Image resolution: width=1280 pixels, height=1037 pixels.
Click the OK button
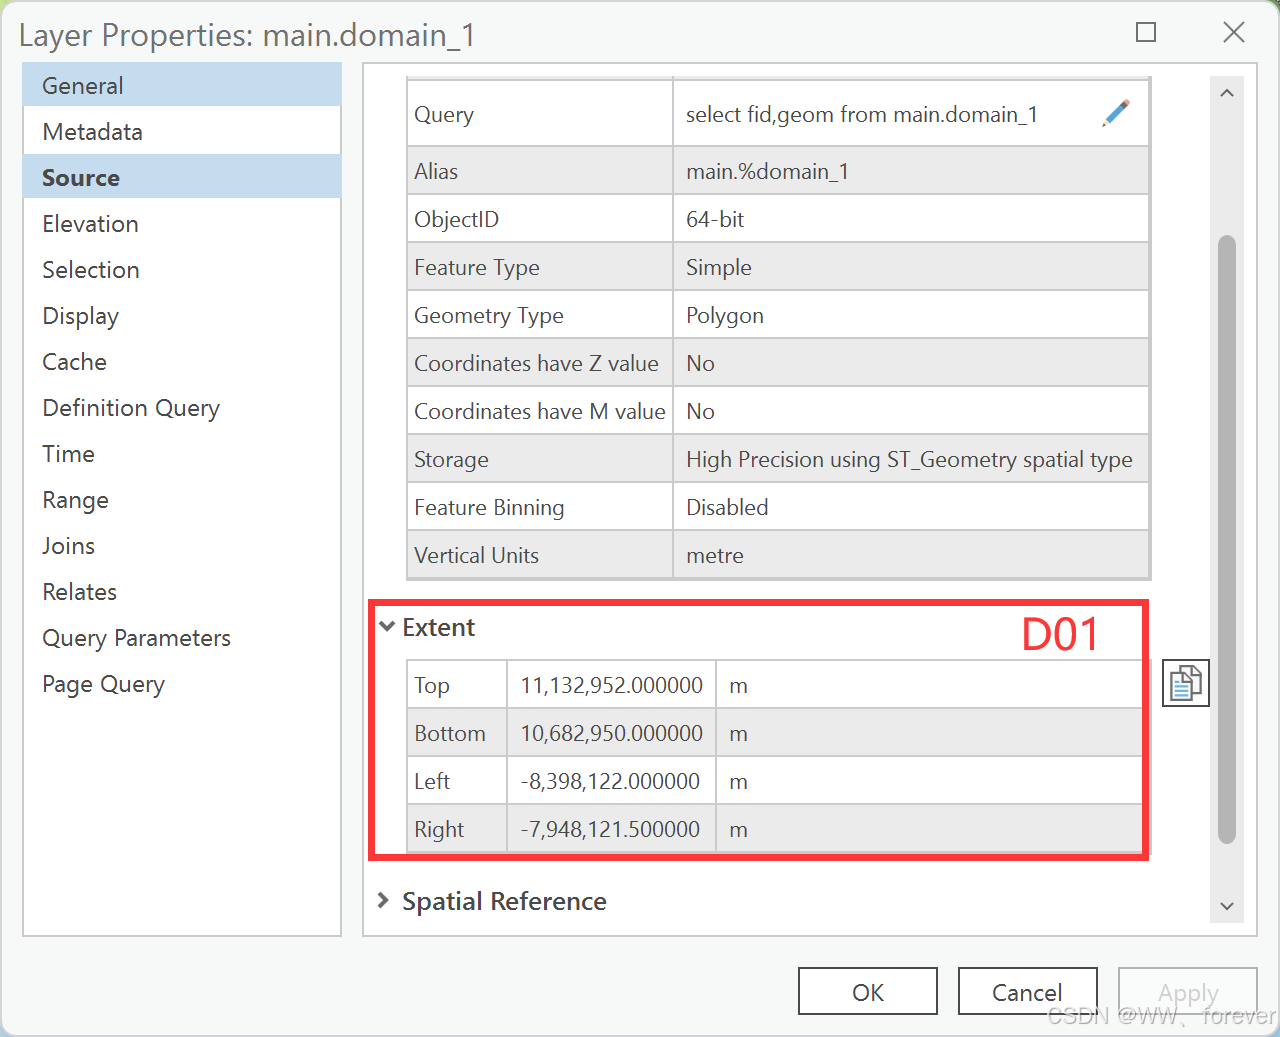click(868, 992)
